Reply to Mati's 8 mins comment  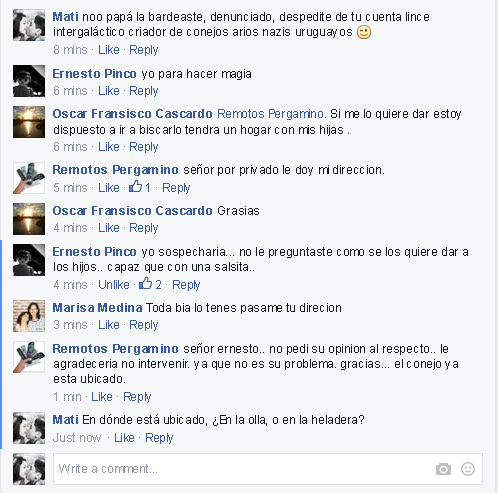coord(144,50)
